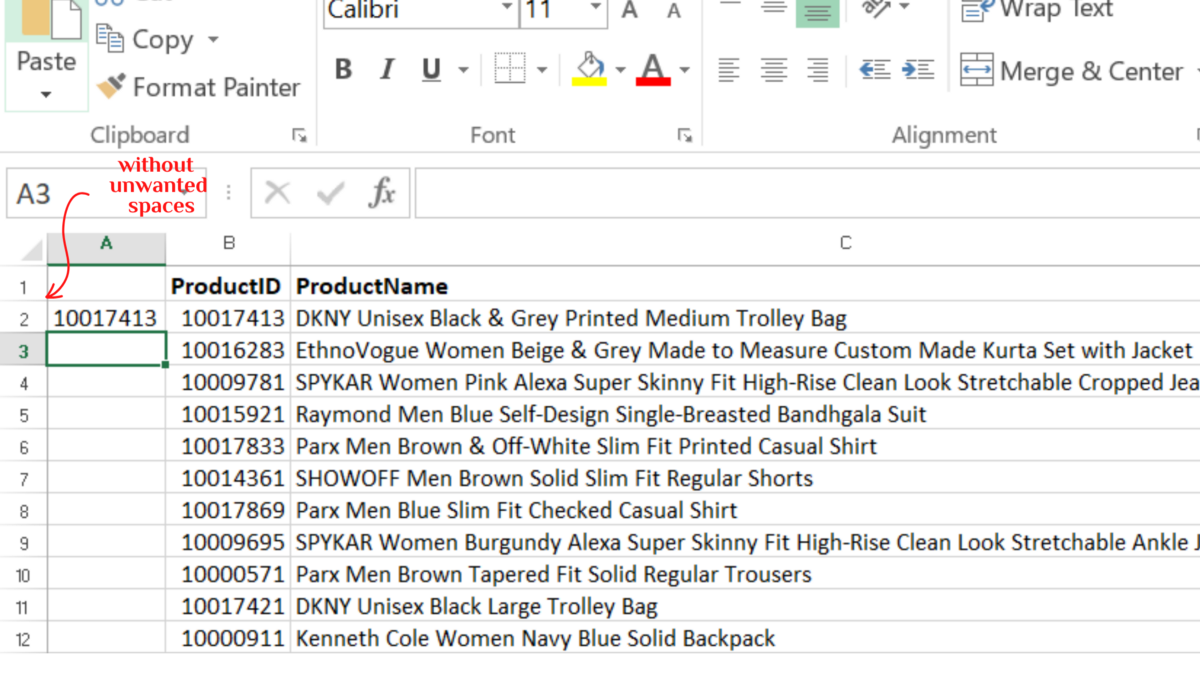Click the Calibri font name box
This screenshot has height=675, width=1200.
[410, 10]
